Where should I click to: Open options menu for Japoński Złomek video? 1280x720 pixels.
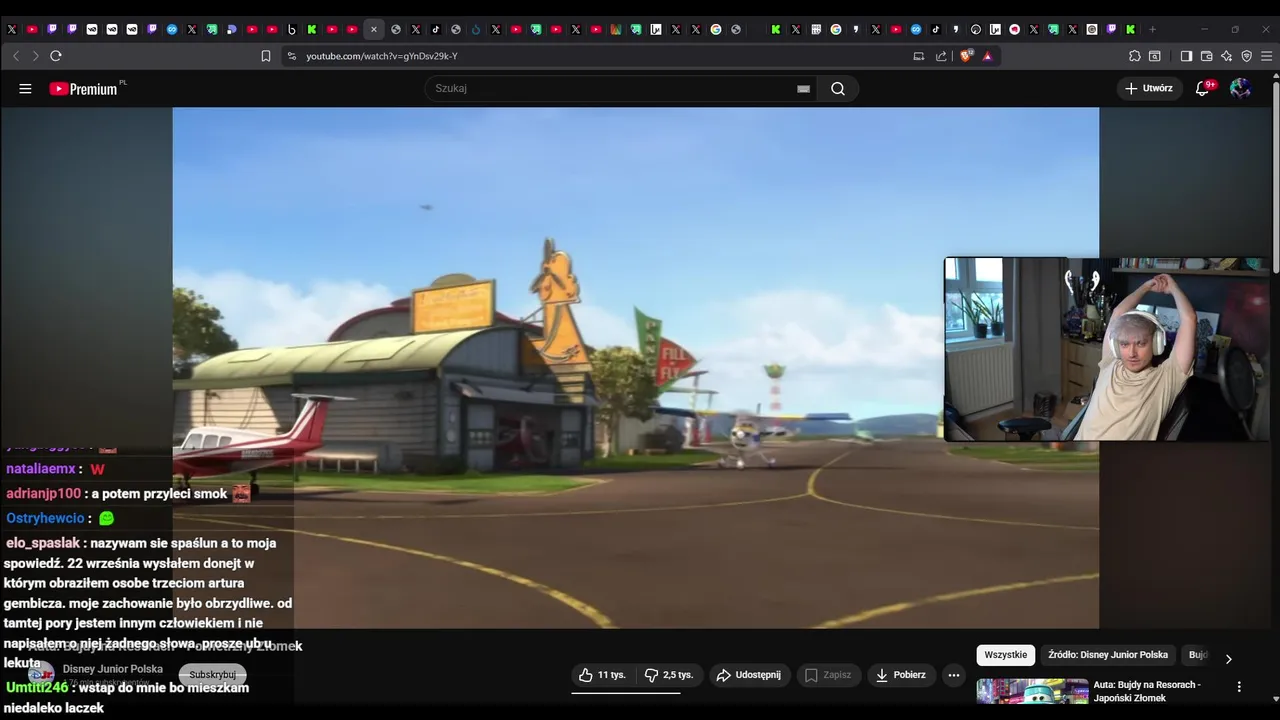(x=1239, y=687)
